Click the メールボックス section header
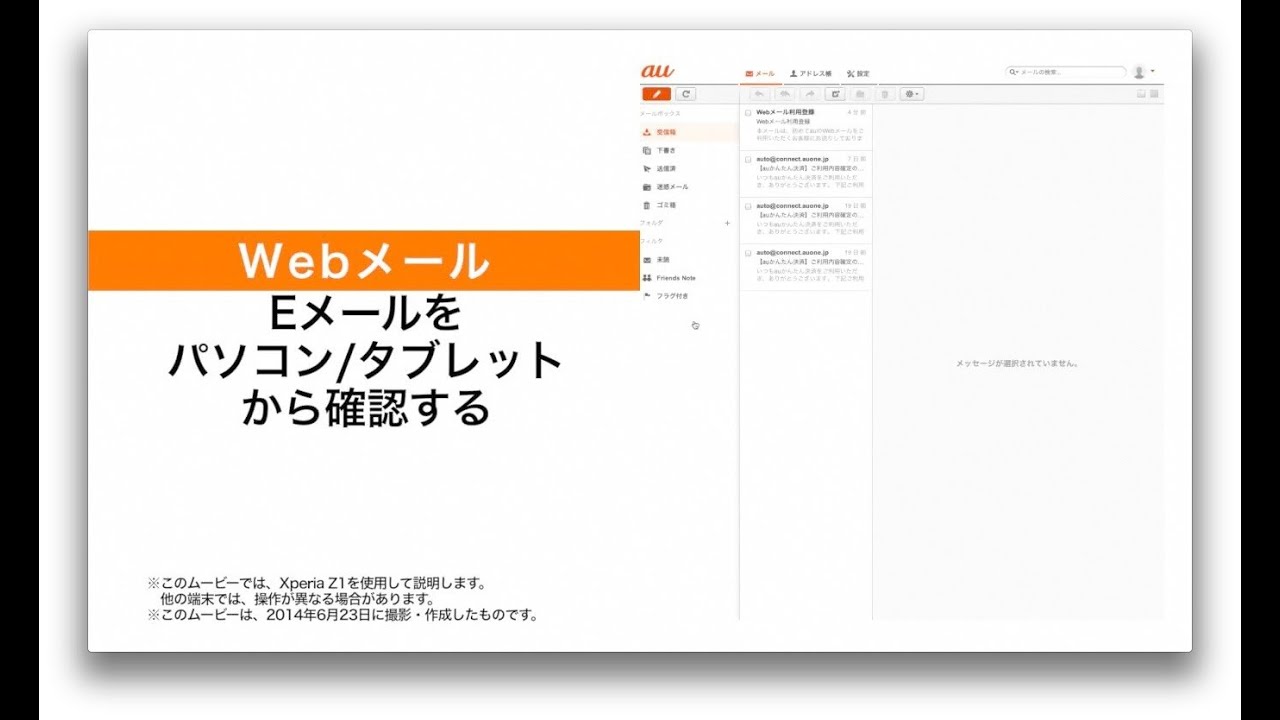1280x720 pixels. point(660,113)
